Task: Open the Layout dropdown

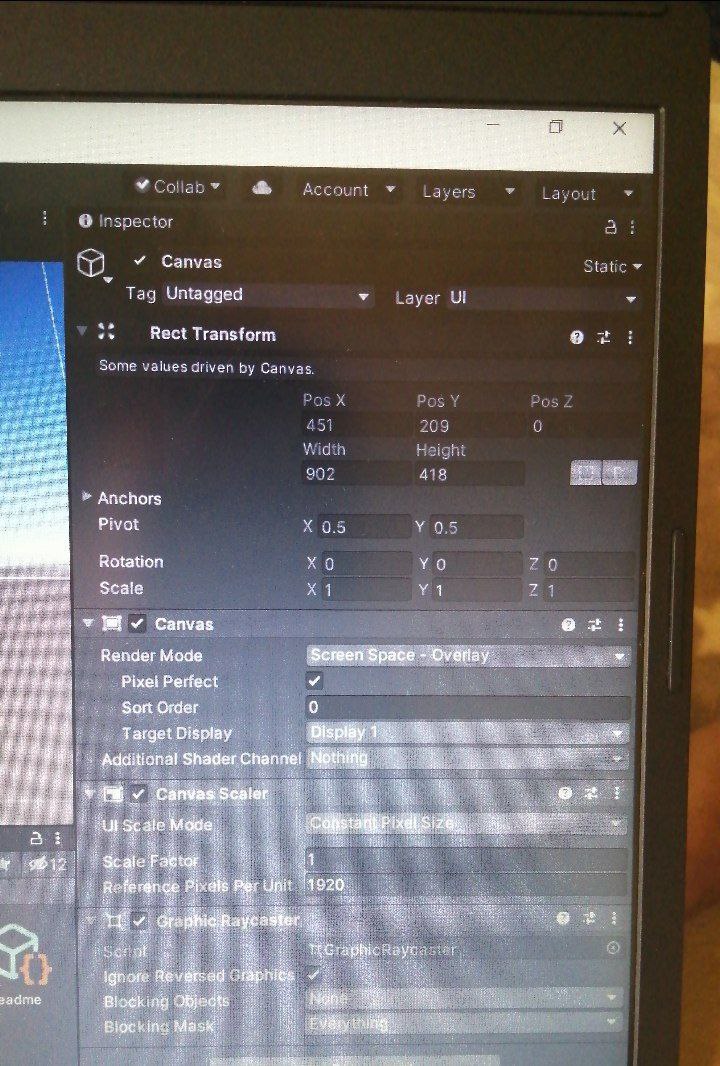Action: 587,194
